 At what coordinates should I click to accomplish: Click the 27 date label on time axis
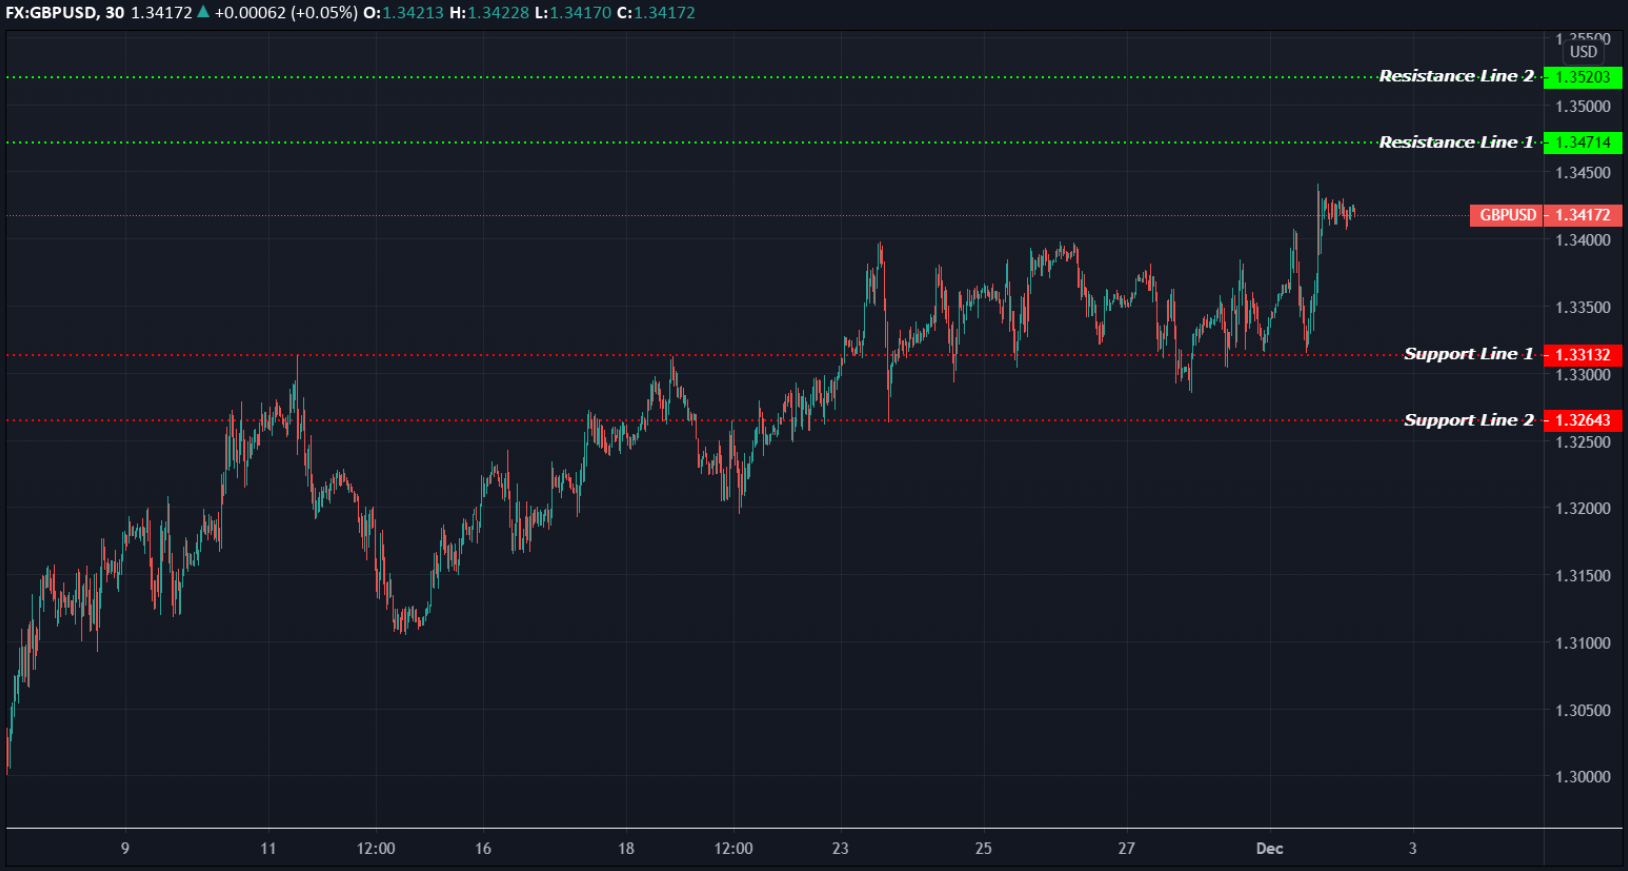[1127, 848]
